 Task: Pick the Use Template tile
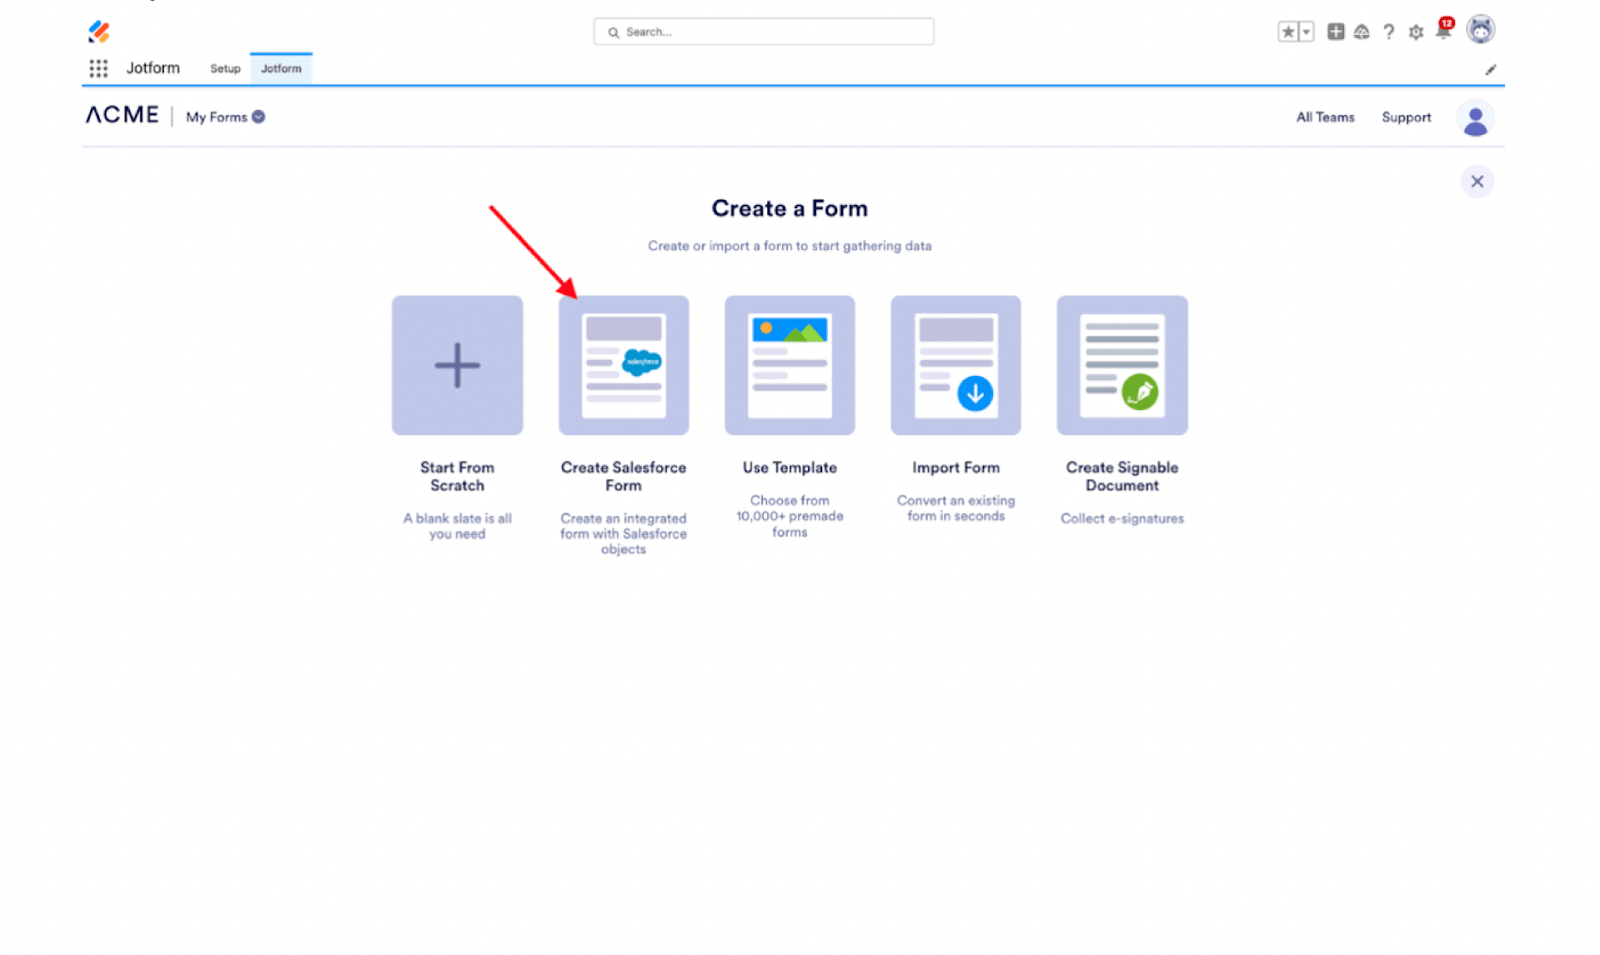point(790,365)
